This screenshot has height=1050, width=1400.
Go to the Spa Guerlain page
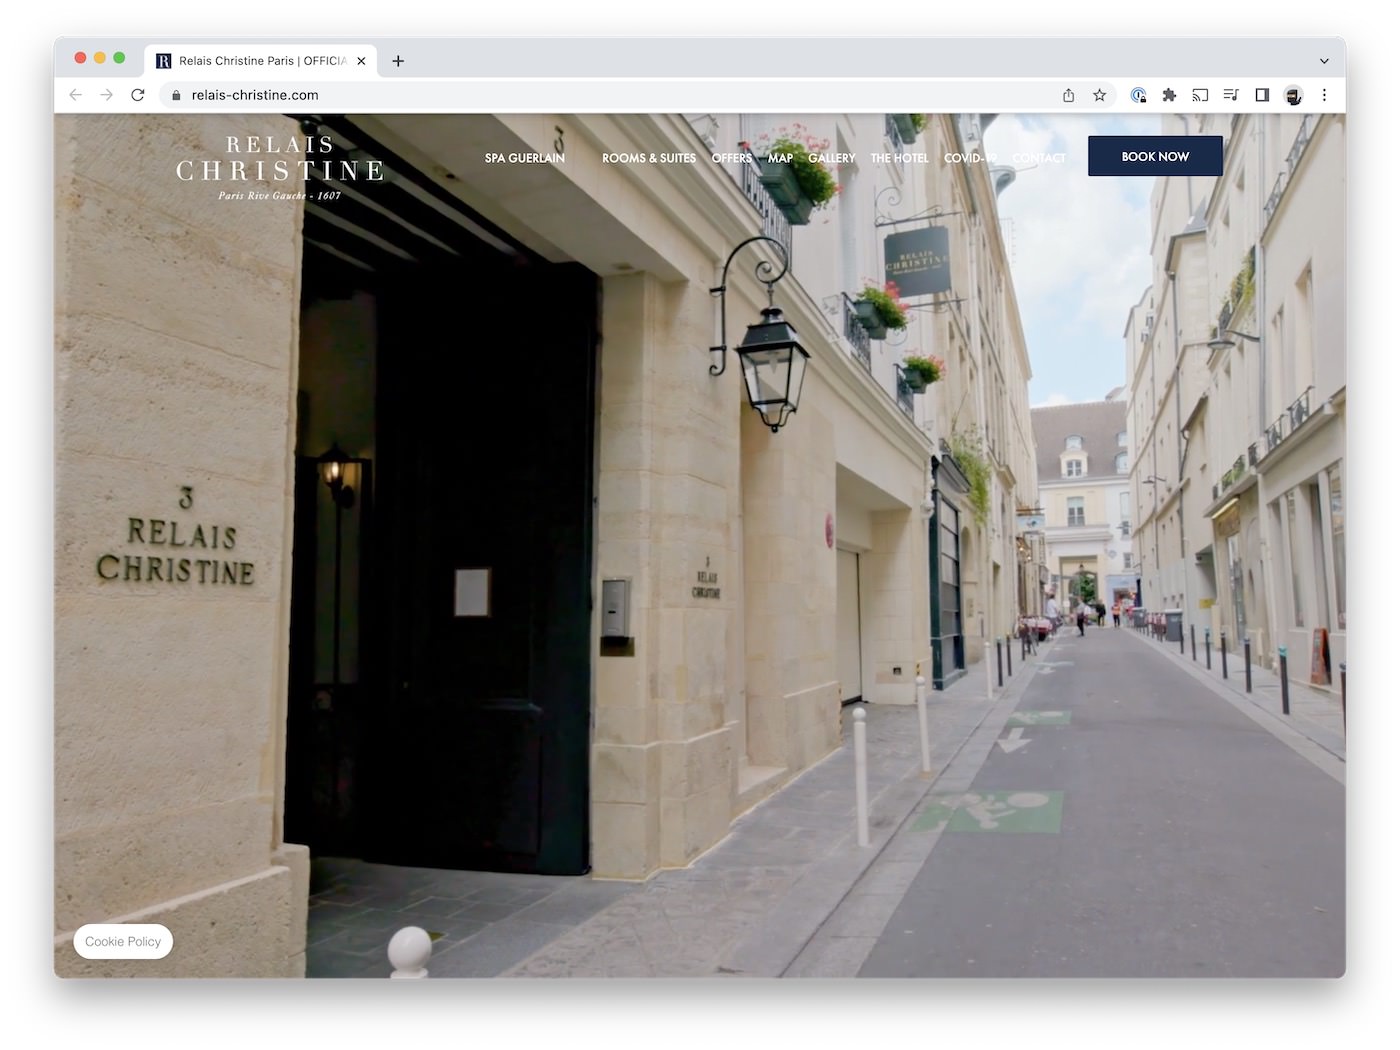pyautogui.click(x=524, y=158)
